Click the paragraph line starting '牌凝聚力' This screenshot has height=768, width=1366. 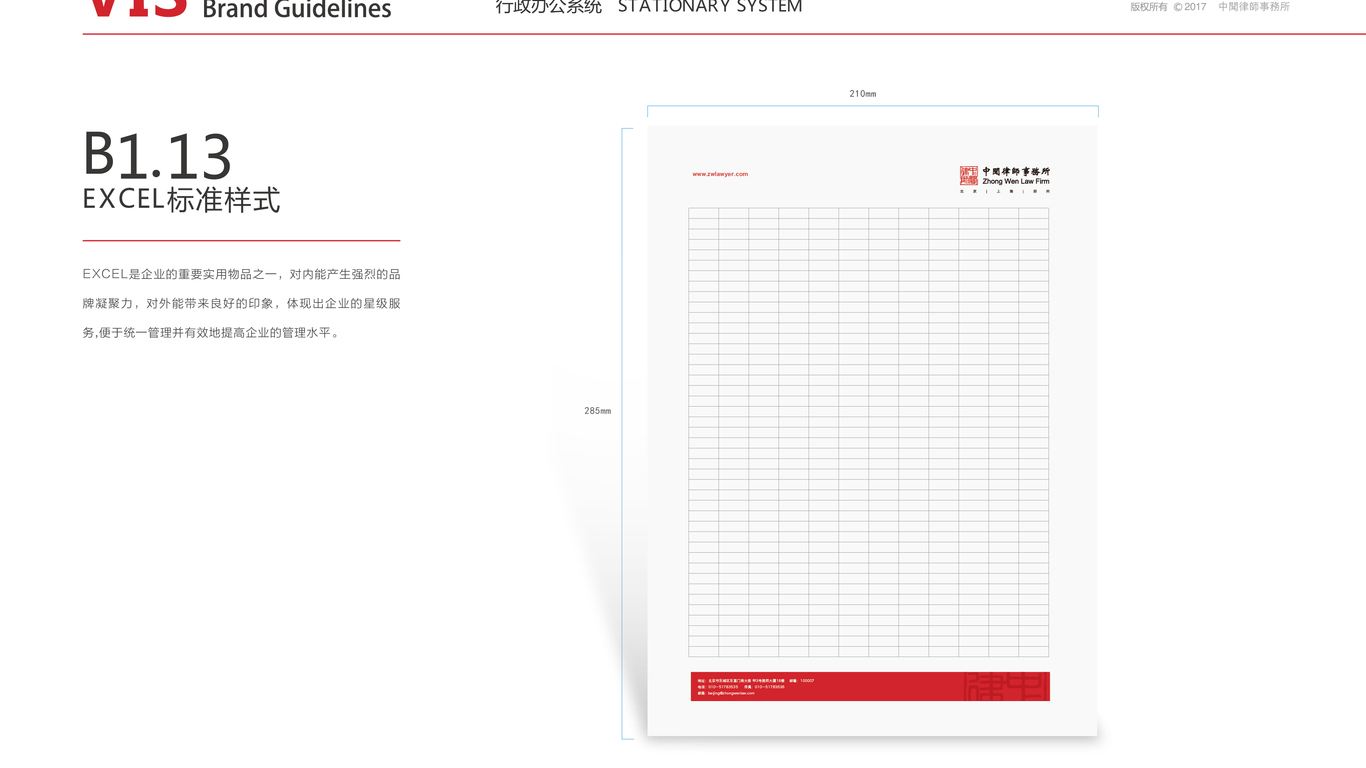[241, 303]
